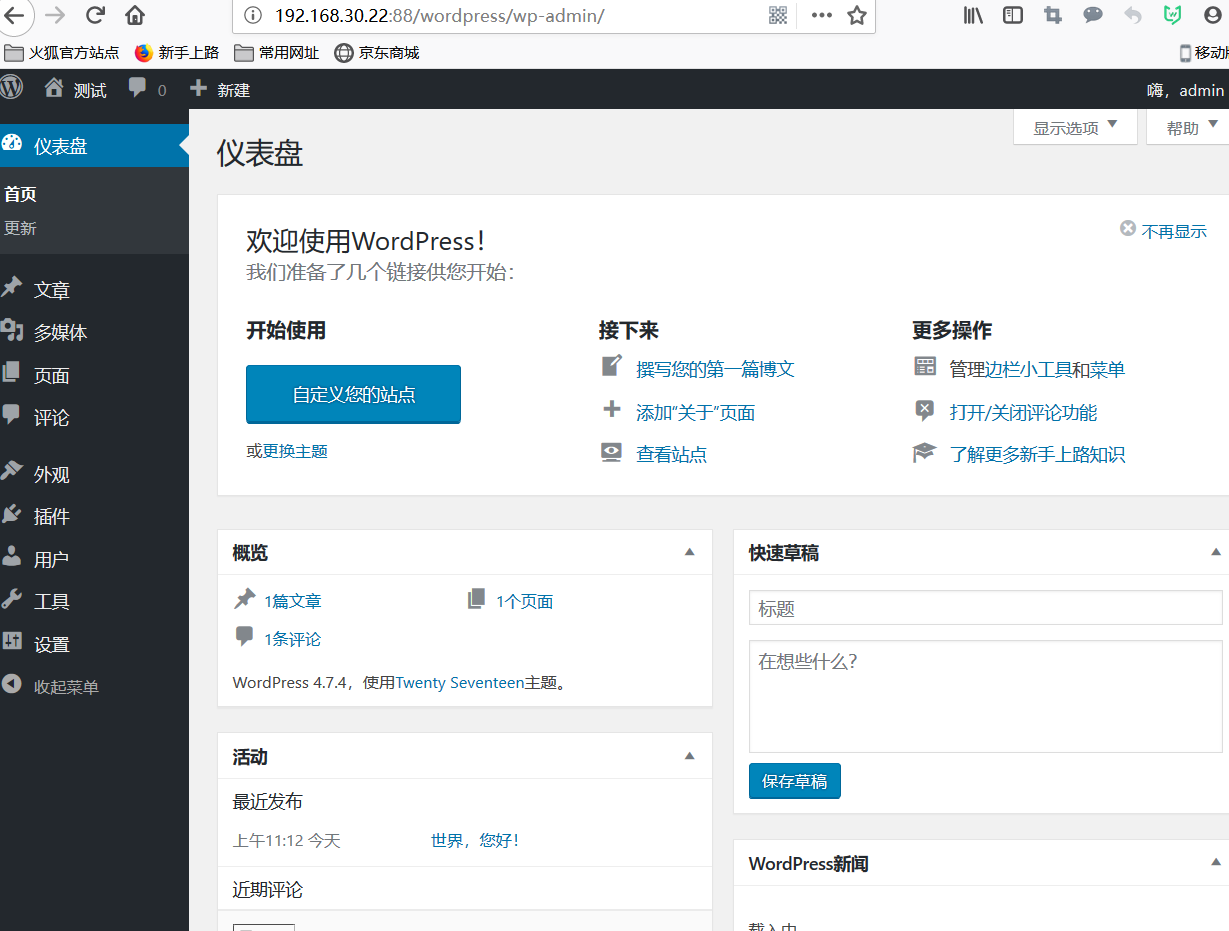Open the page actions three-dot menu
This screenshot has width=1229, height=931.
pos(822,15)
